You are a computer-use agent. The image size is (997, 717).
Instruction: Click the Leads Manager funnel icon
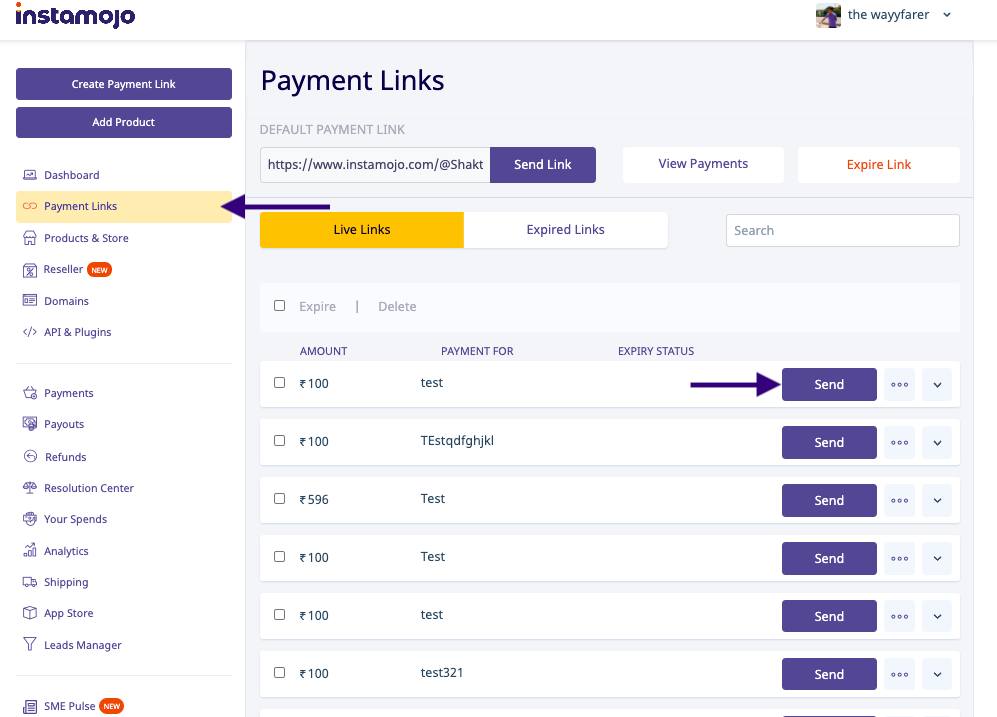click(x=30, y=644)
